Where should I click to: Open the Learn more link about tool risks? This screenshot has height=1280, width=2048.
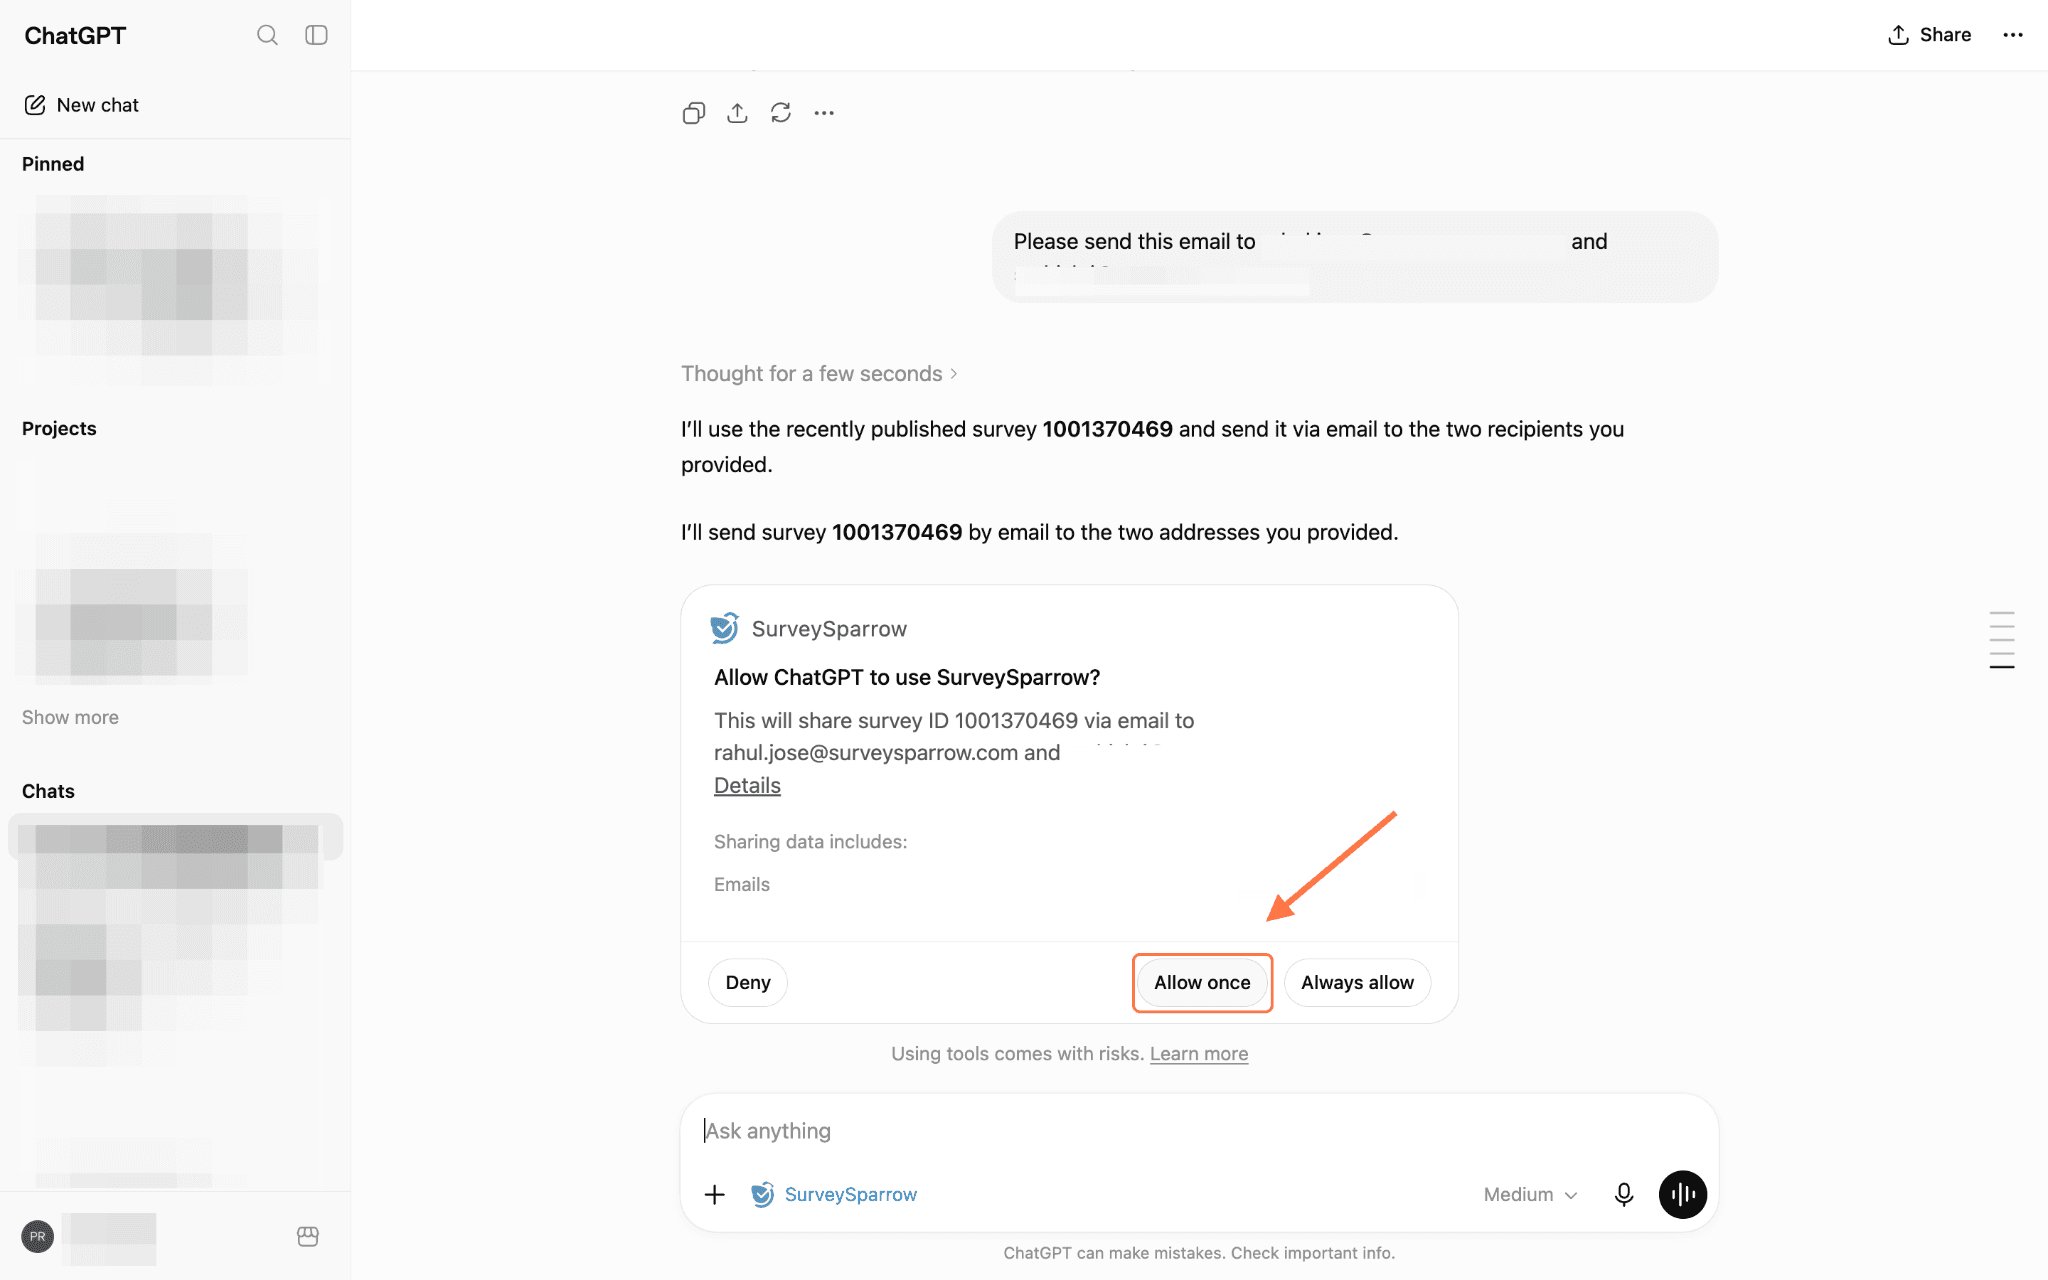point(1199,1054)
